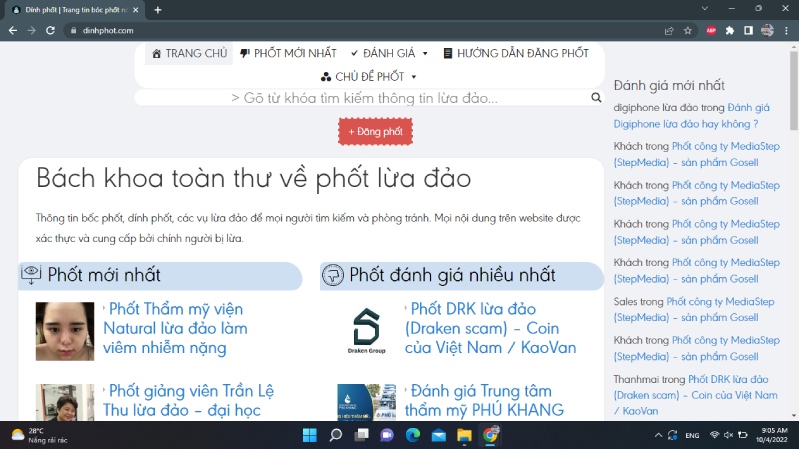Open Thanhmai comment Phốt DRK link
The image size is (799, 449).
(696, 395)
